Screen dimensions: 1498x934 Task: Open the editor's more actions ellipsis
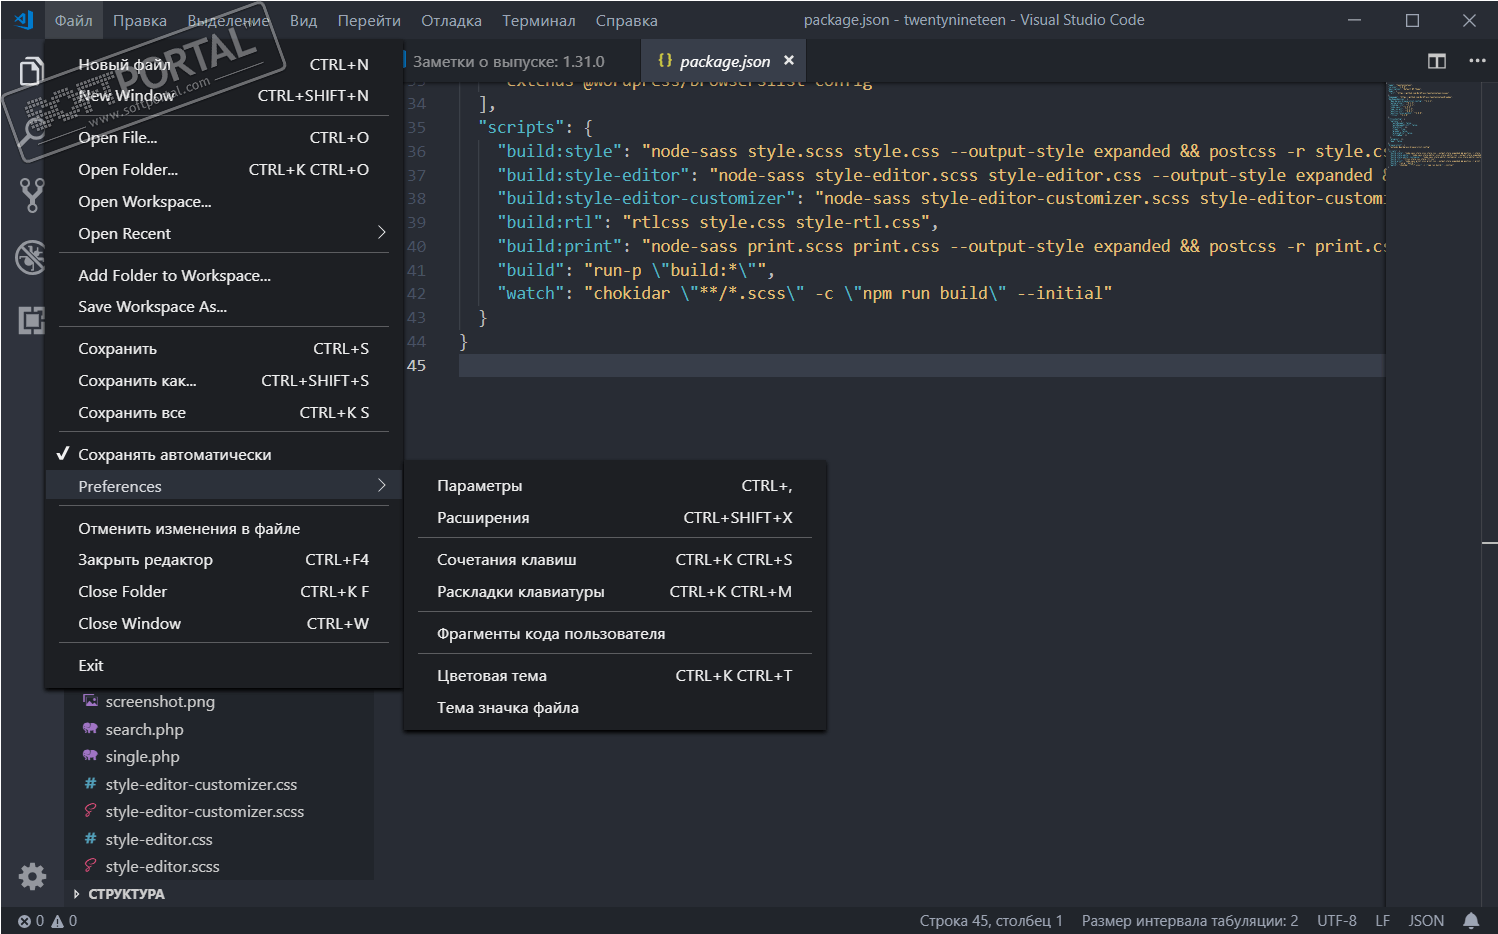pos(1477,61)
